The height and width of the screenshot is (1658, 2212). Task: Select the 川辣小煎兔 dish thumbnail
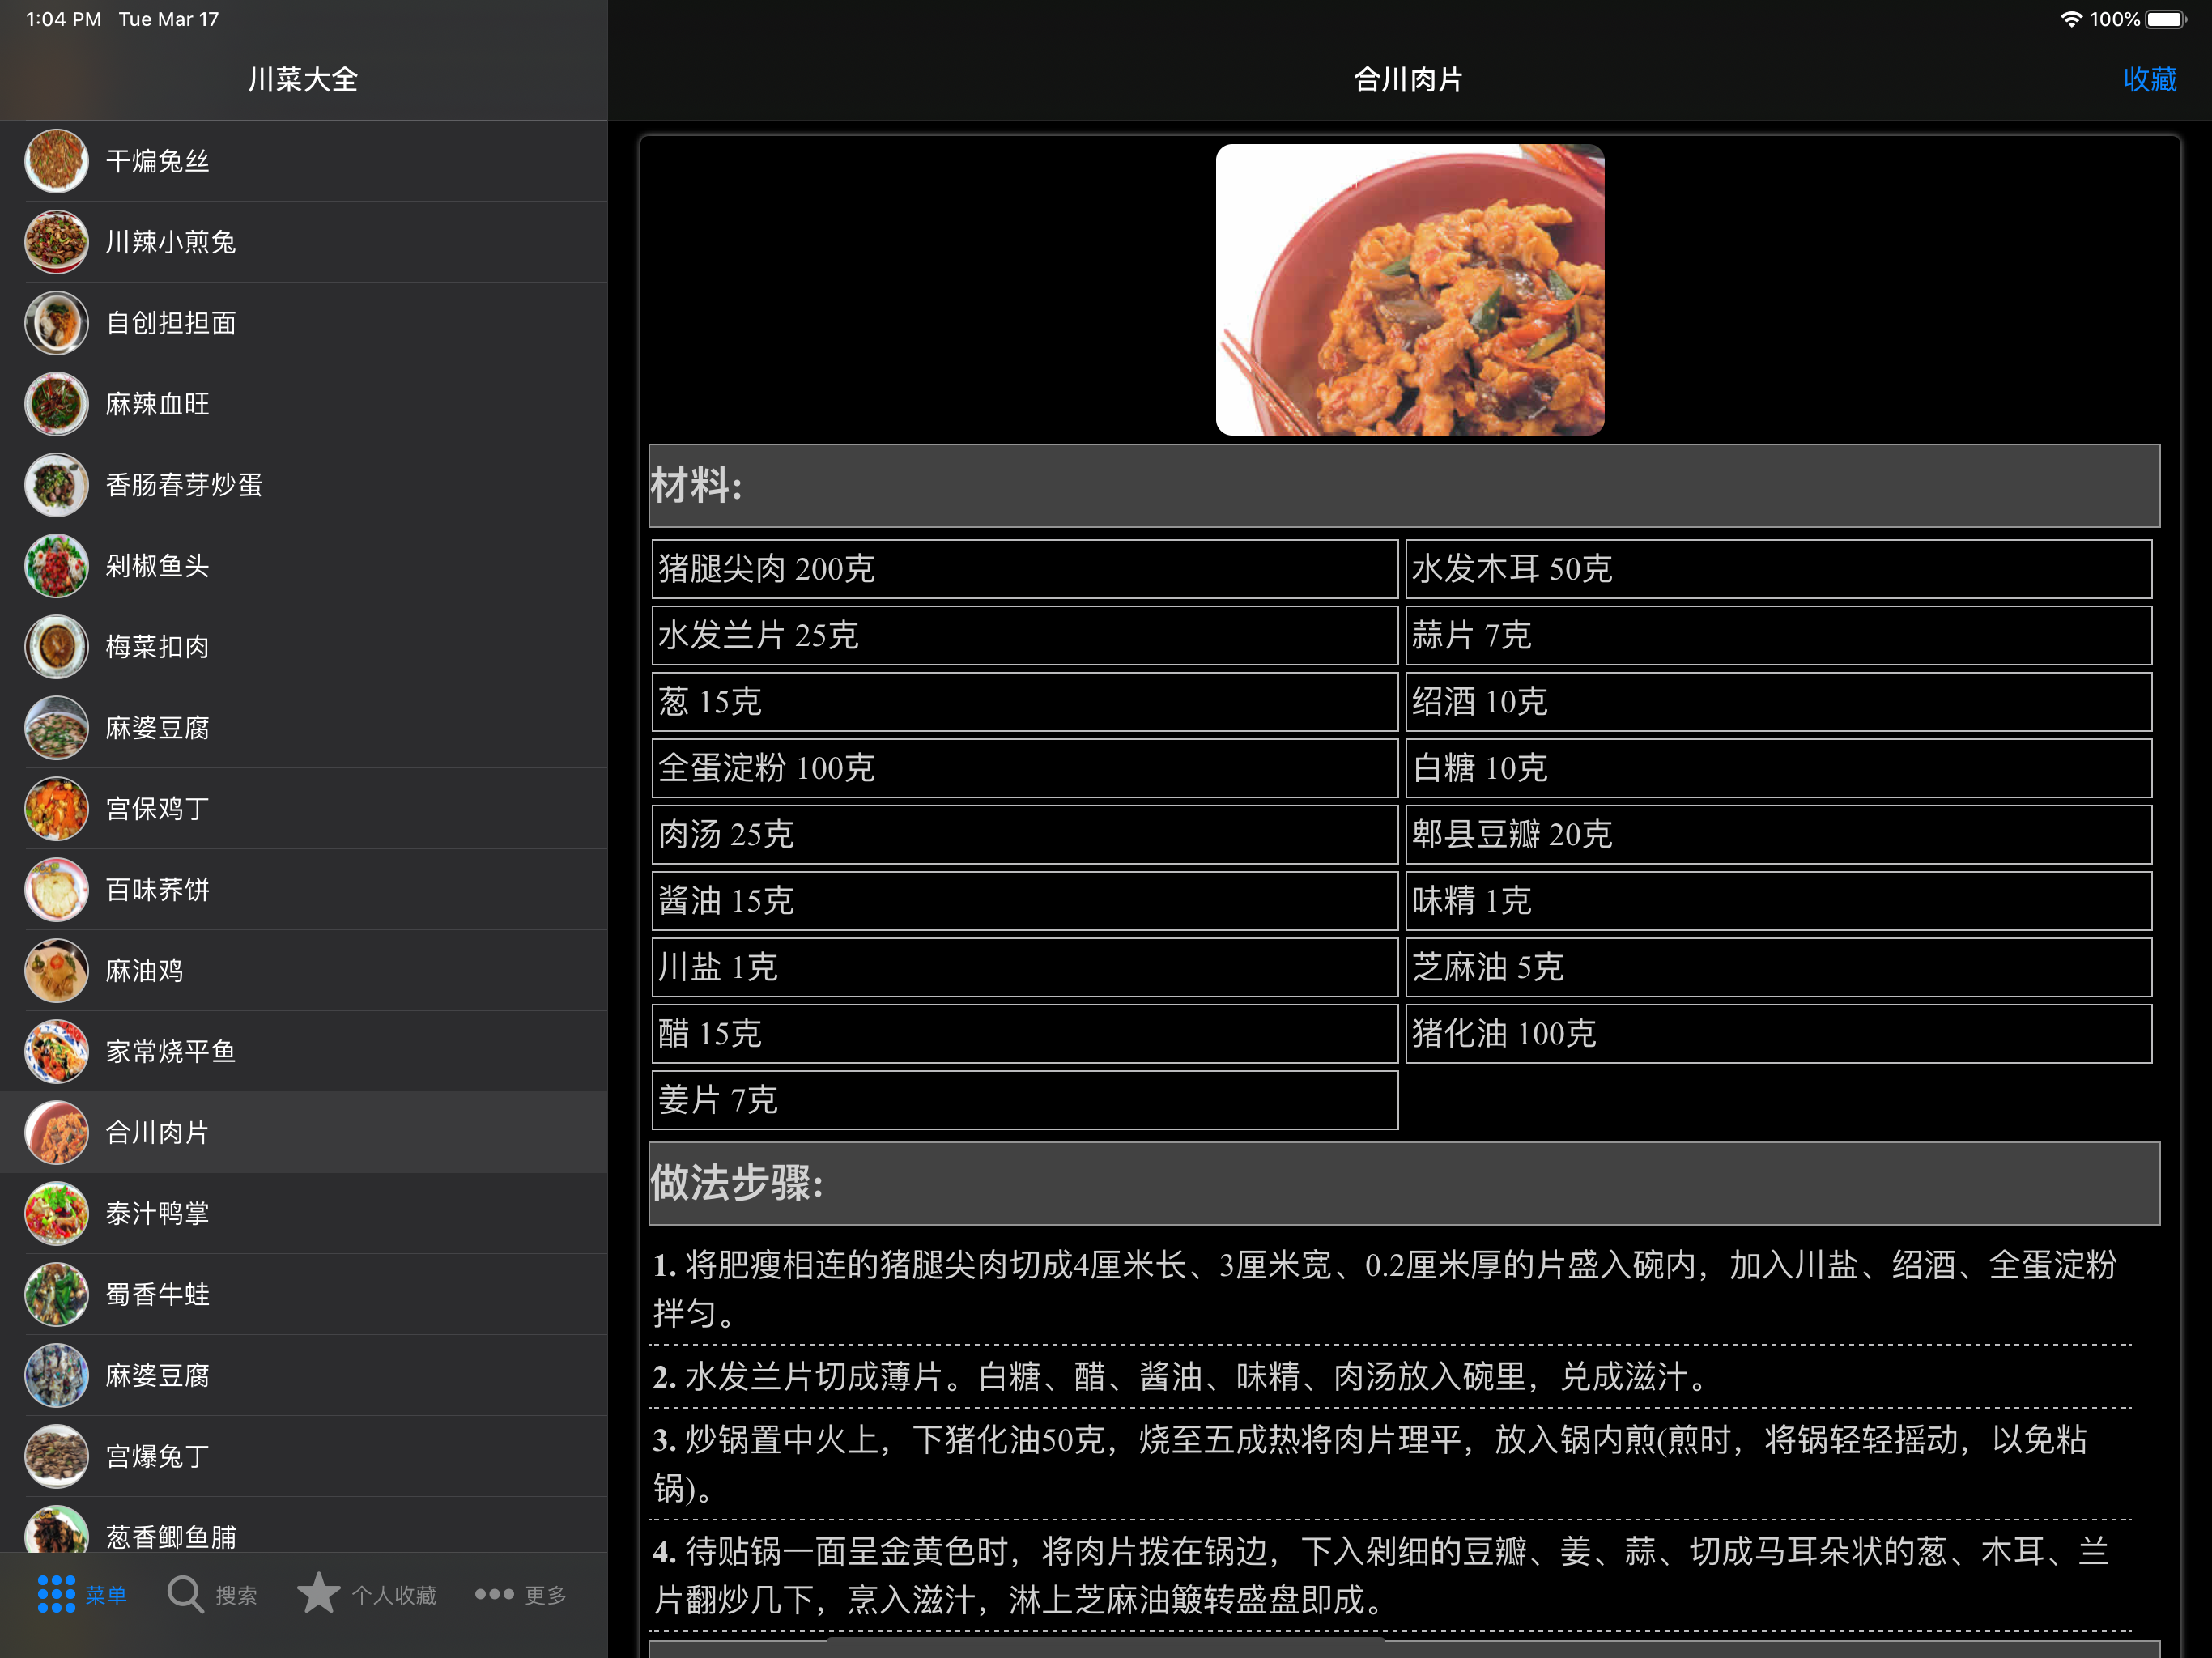pyautogui.click(x=57, y=242)
